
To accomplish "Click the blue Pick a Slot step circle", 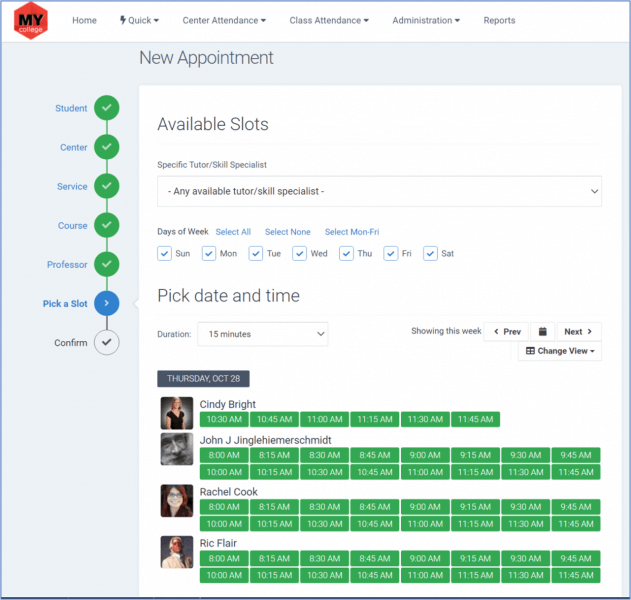I will tap(107, 303).
